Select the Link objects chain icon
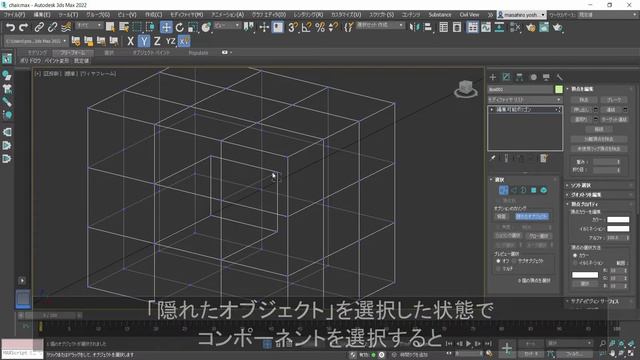Screen dimensions: 640x360 (39, 27)
